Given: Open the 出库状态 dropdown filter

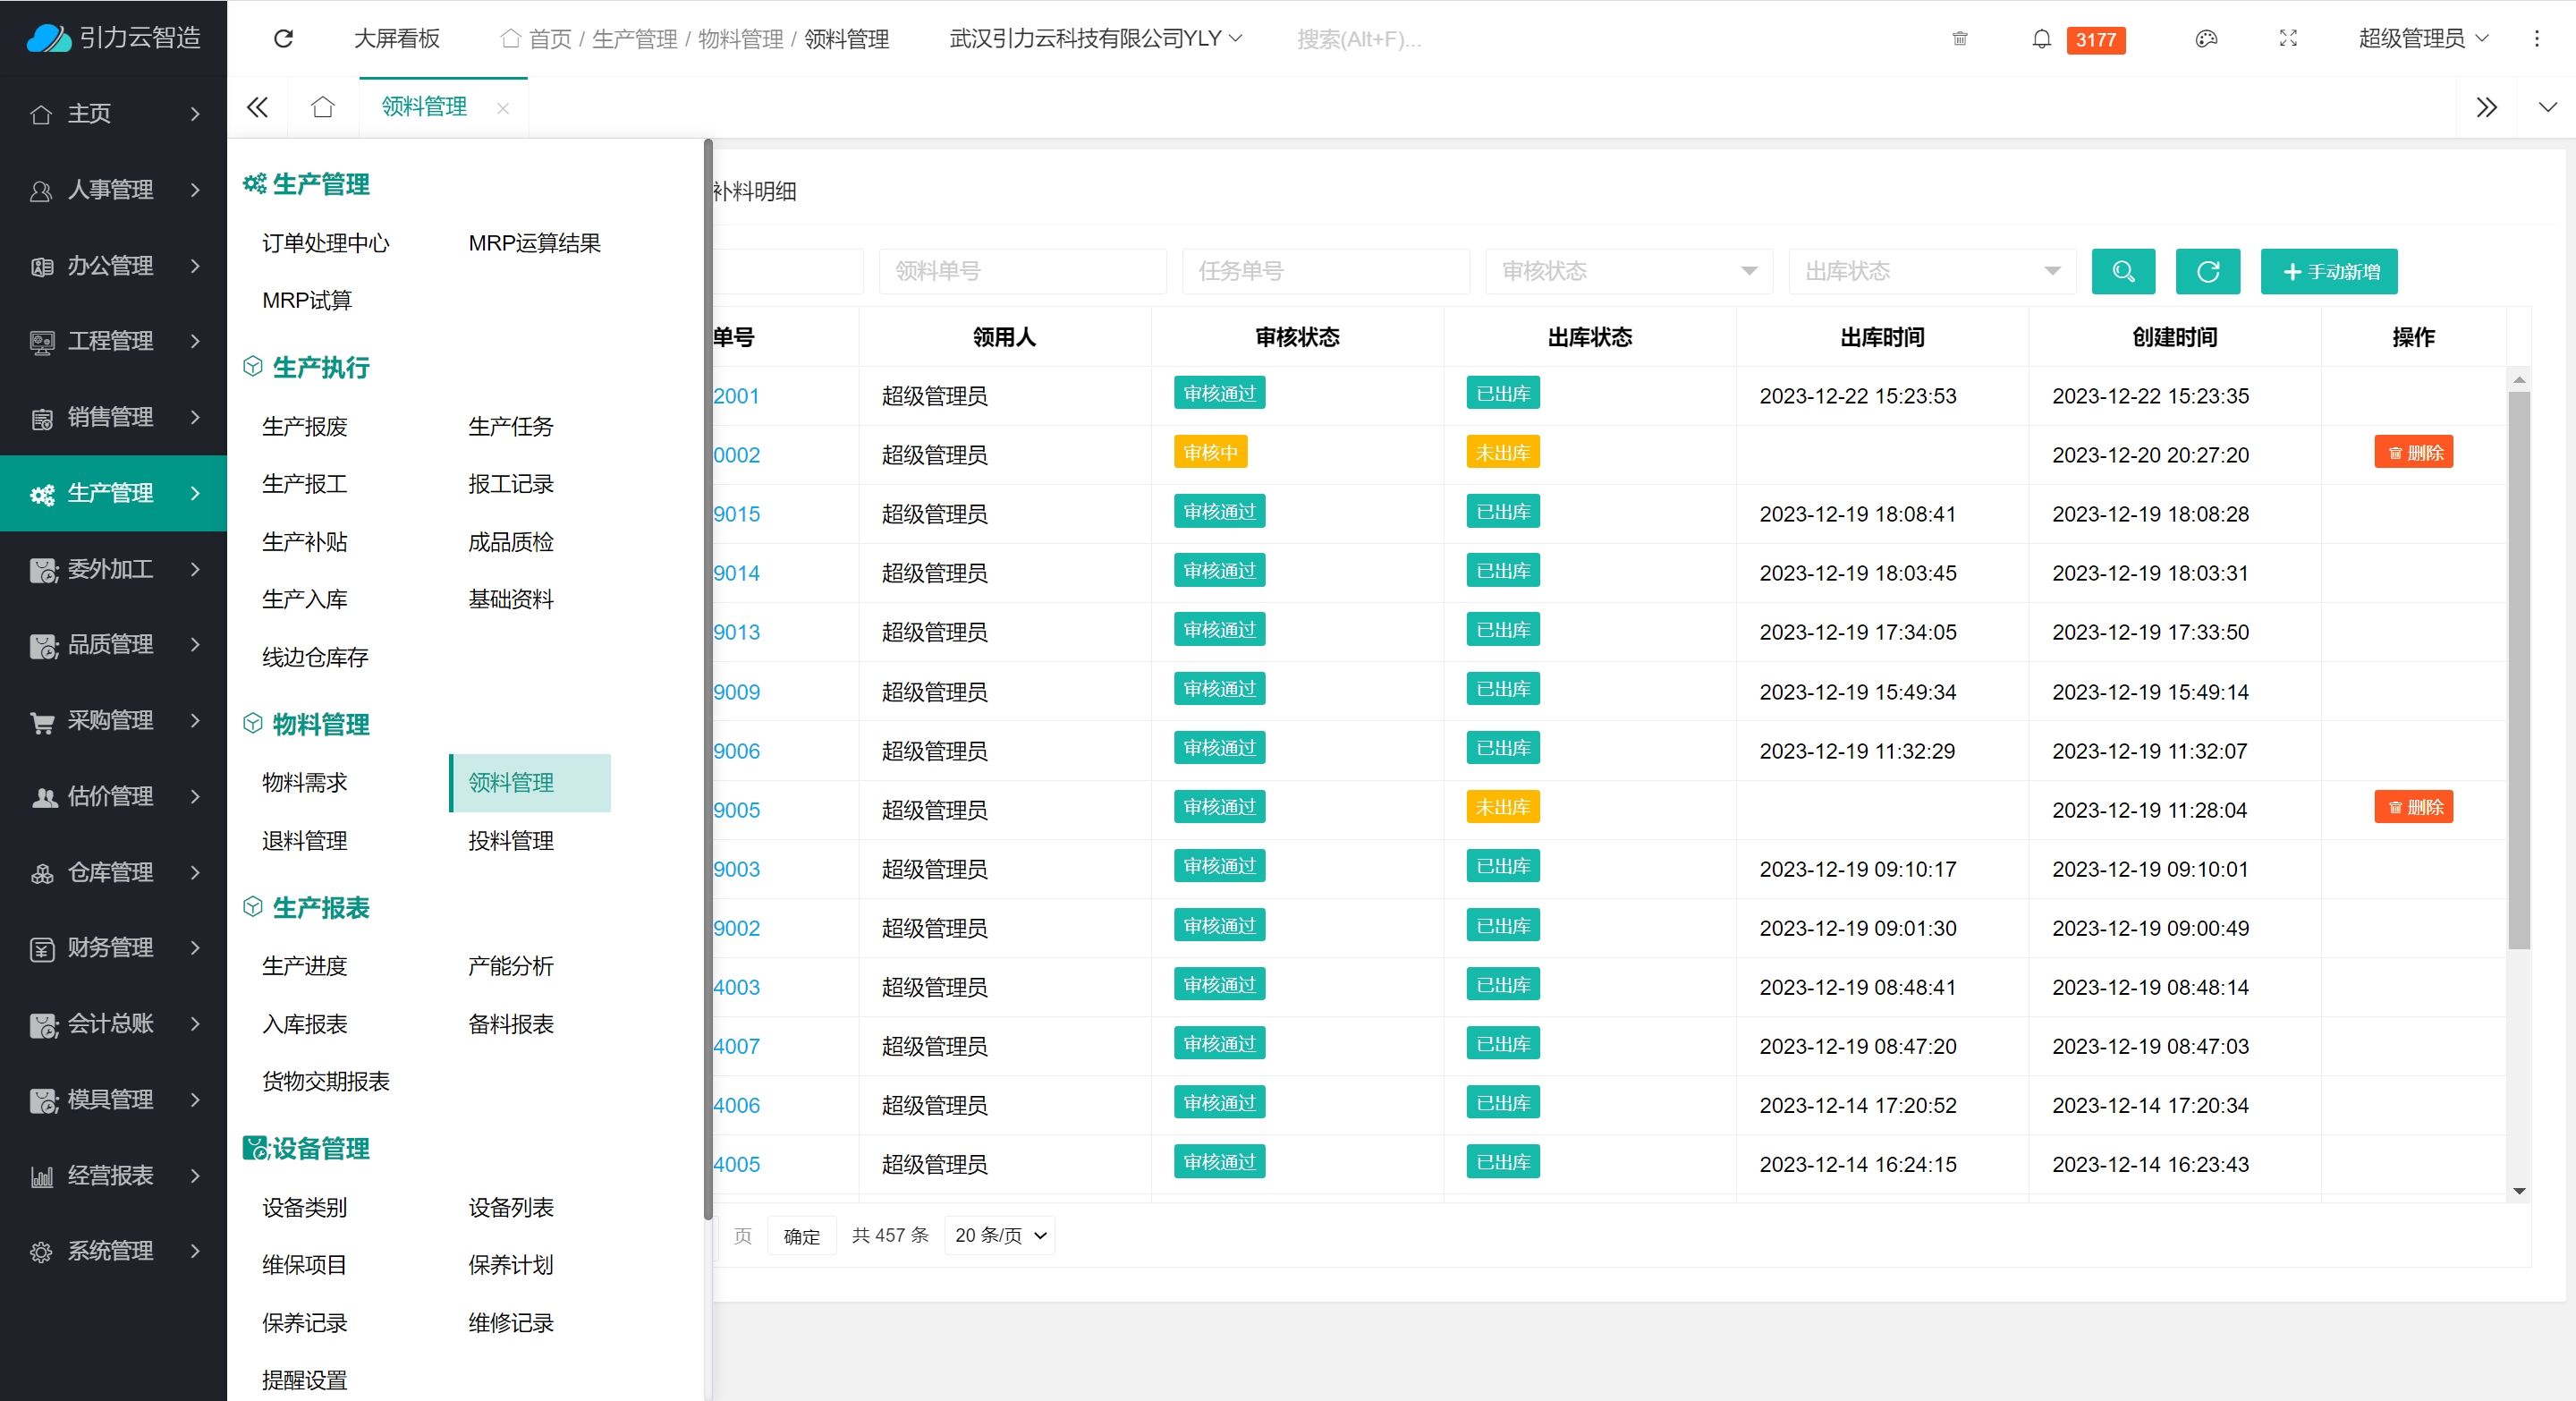Looking at the screenshot, I should [1931, 271].
